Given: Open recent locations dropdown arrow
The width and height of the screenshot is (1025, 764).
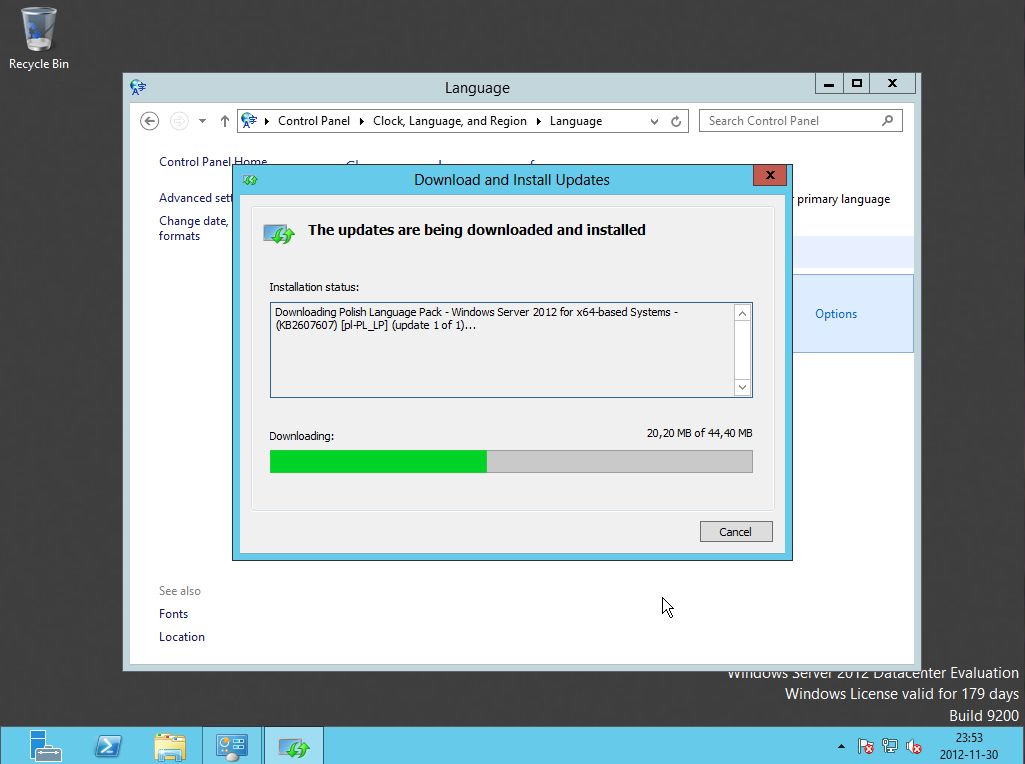Looking at the screenshot, I should click(x=203, y=121).
